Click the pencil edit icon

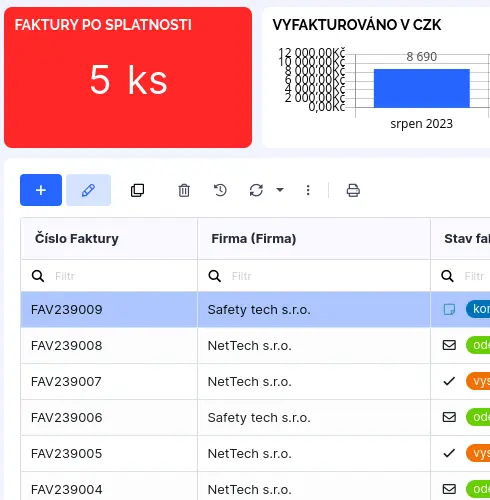(x=88, y=190)
